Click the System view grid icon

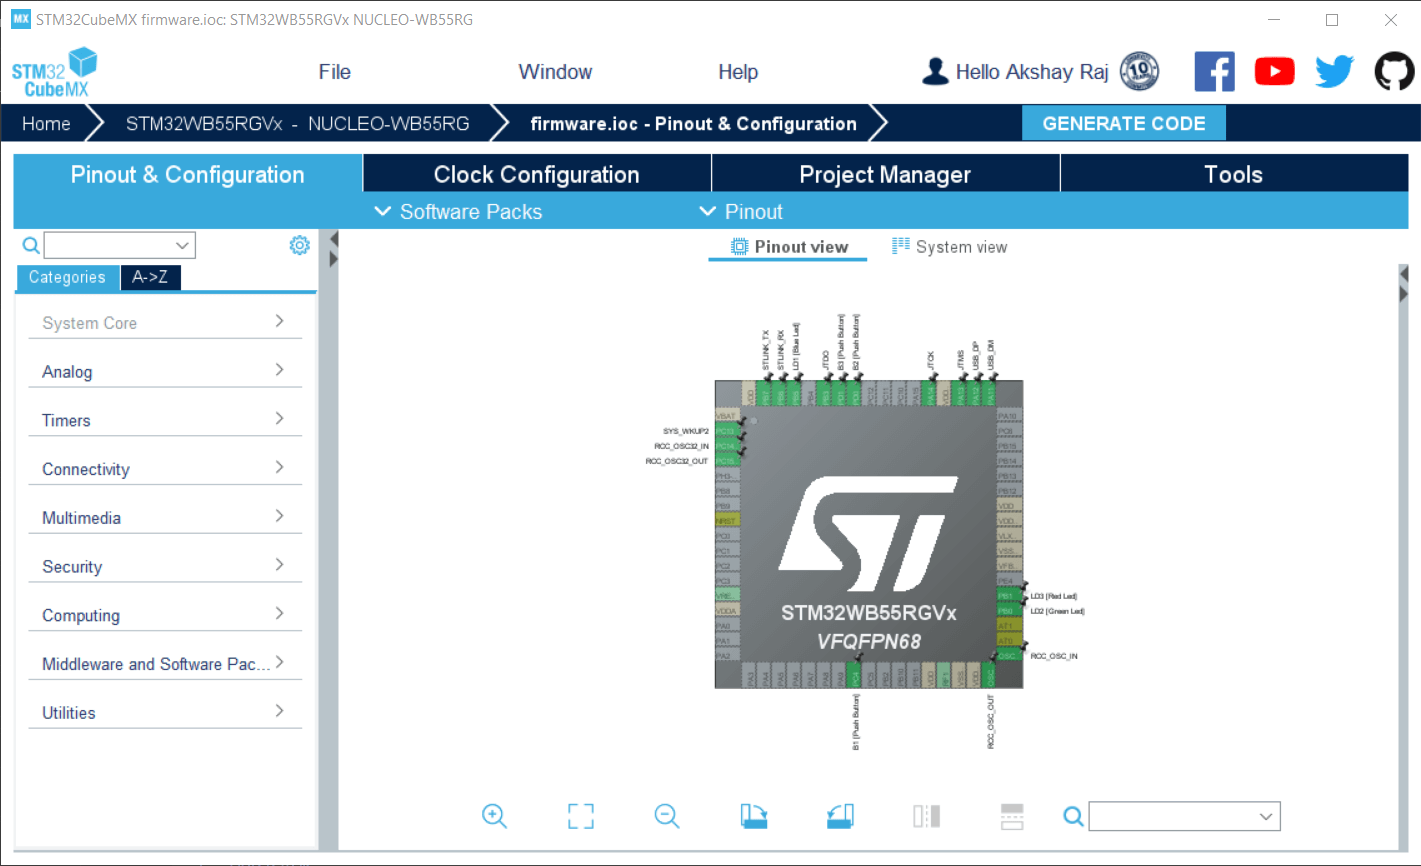pyautogui.click(x=901, y=246)
